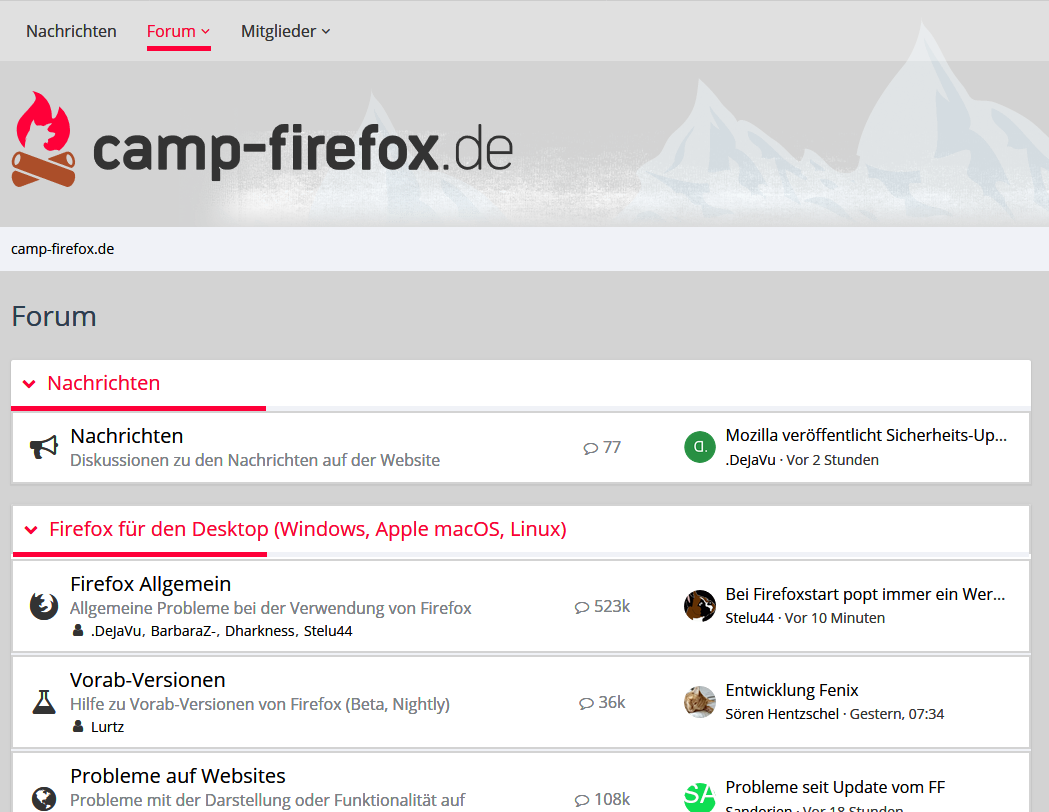Click the comment bubble icon next to 36k
This screenshot has width=1049, height=812.
pyautogui.click(x=587, y=704)
